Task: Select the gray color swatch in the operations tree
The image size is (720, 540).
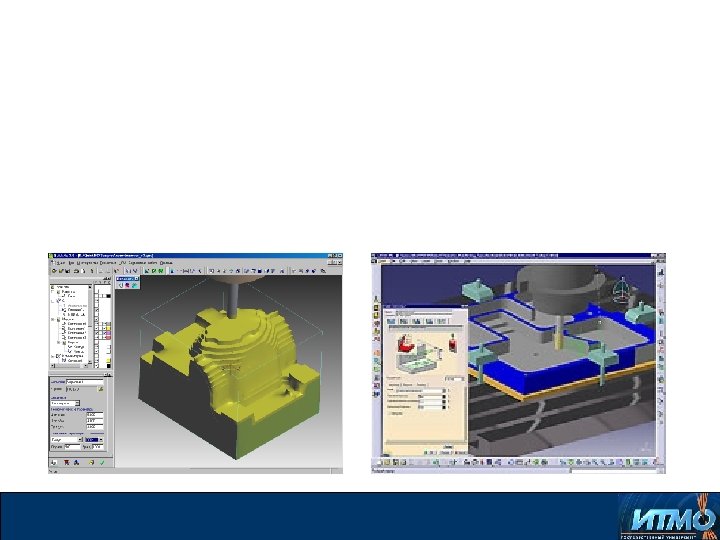Action: coord(109,324)
